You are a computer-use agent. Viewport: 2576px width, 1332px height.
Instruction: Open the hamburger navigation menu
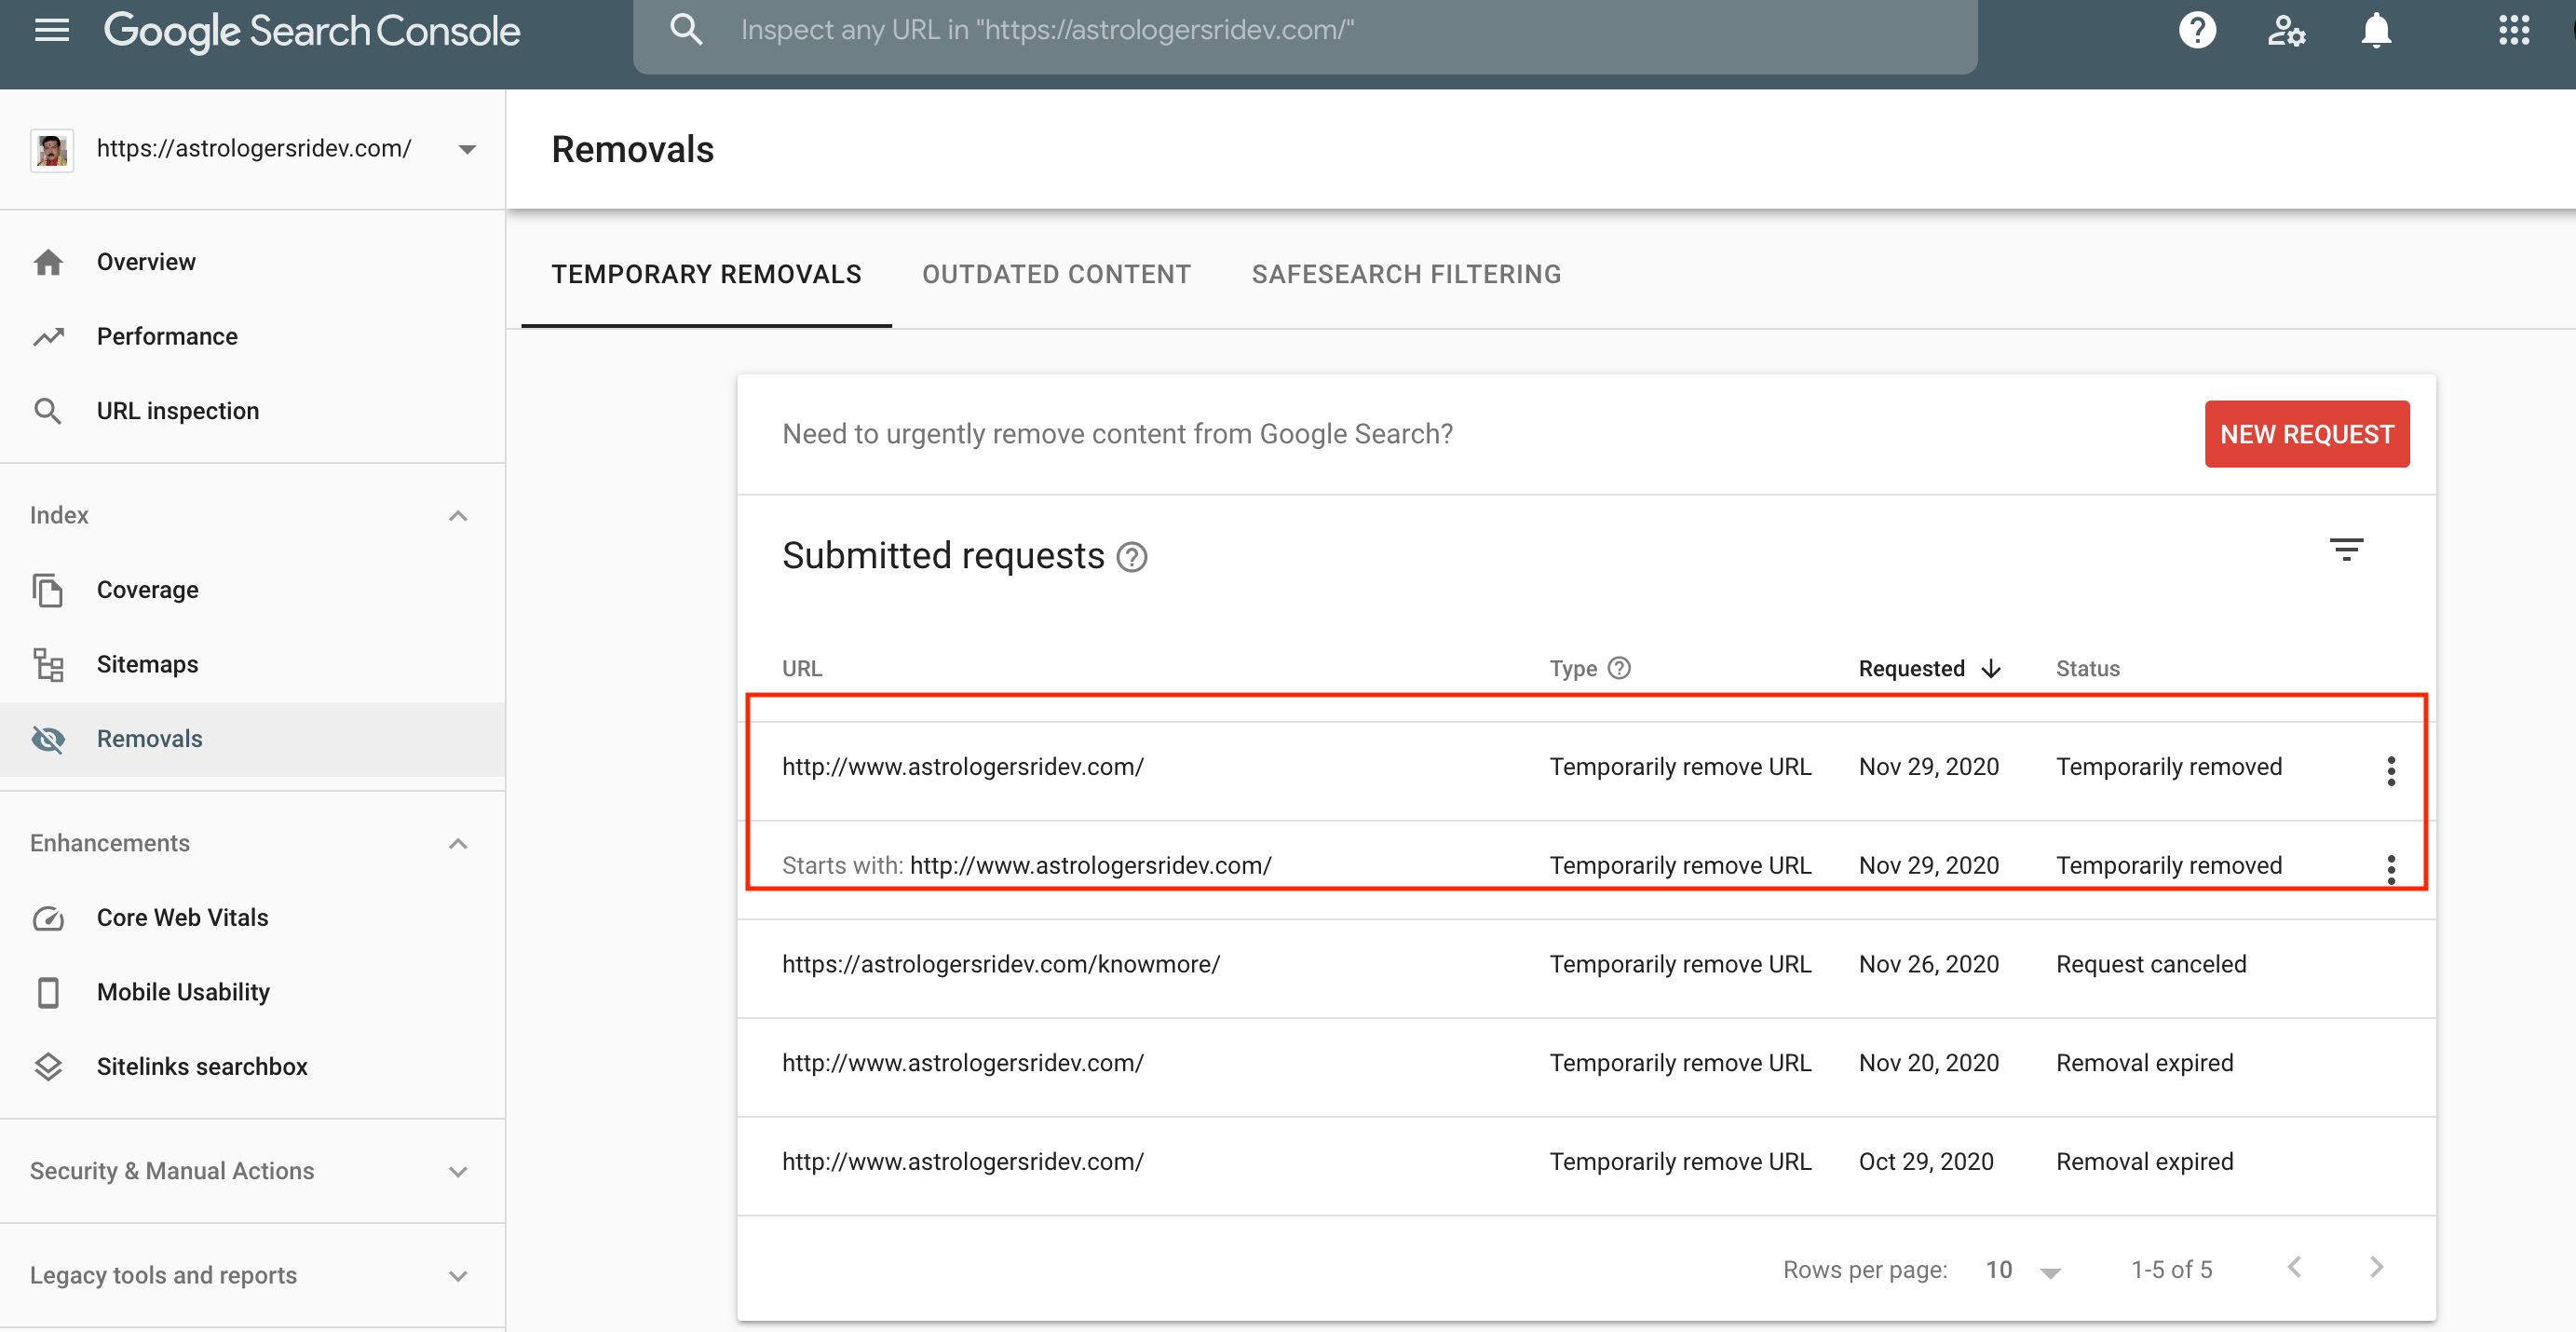tap(52, 30)
